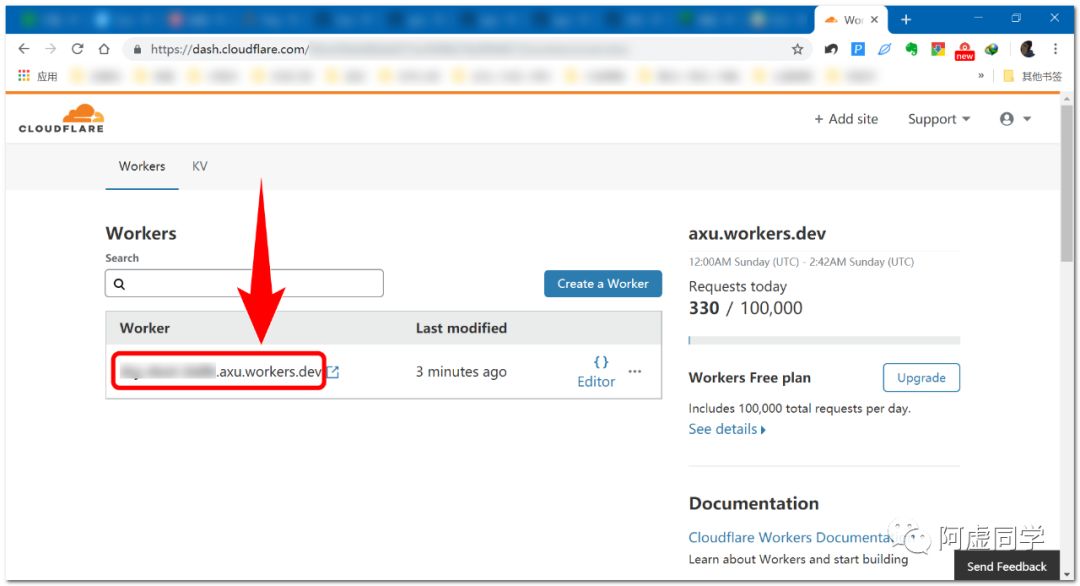Viewport: 1080px width, 586px height.
Task: Click the Cloudflare logo
Action: [61, 118]
